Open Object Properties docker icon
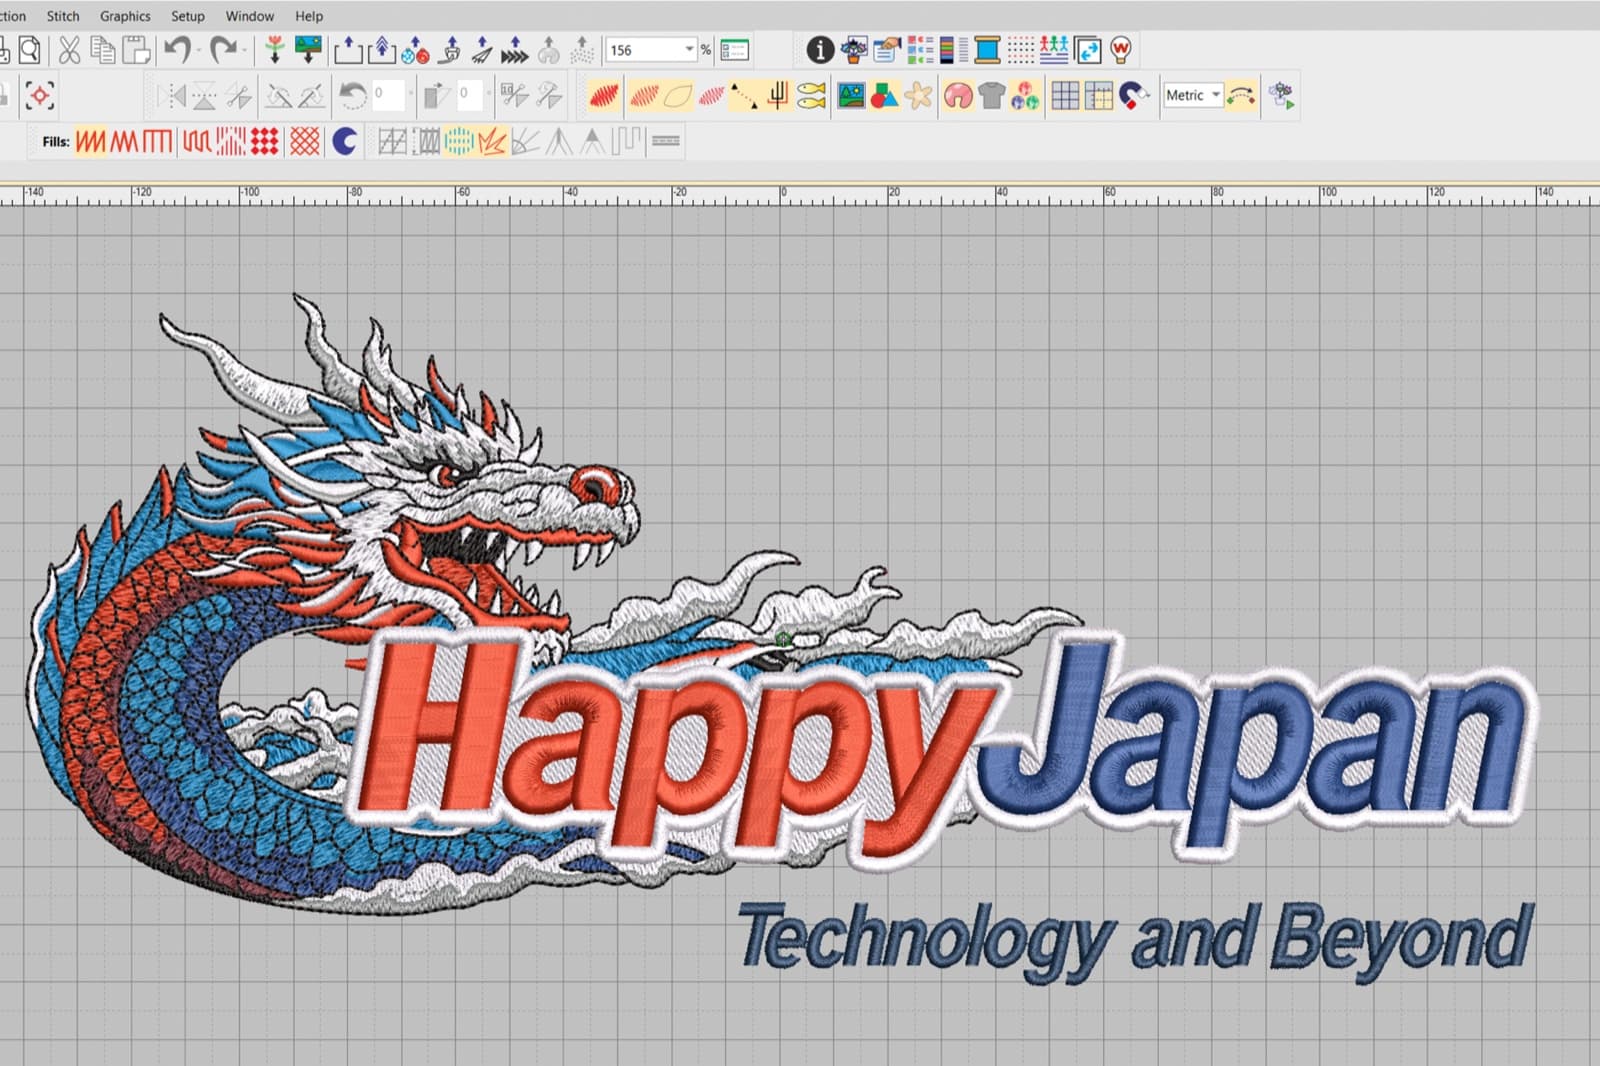This screenshot has width=1600, height=1066. point(887,50)
